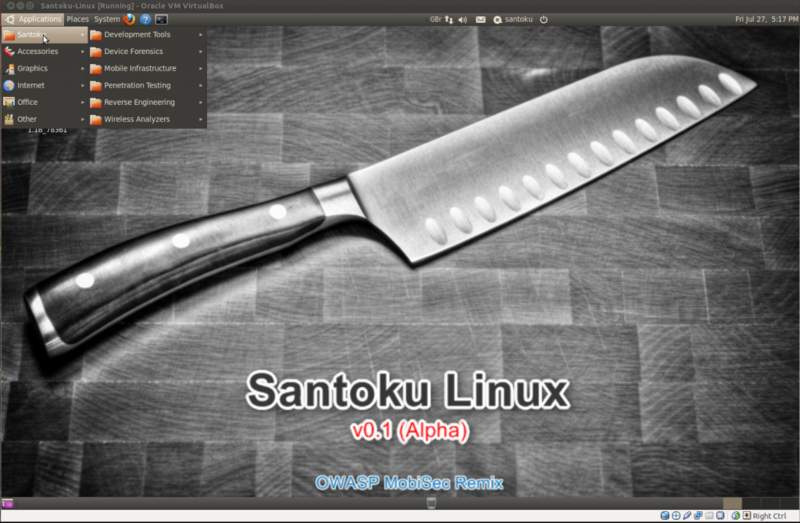
Task: Open the Internet submenu
Action: point(44,85)
